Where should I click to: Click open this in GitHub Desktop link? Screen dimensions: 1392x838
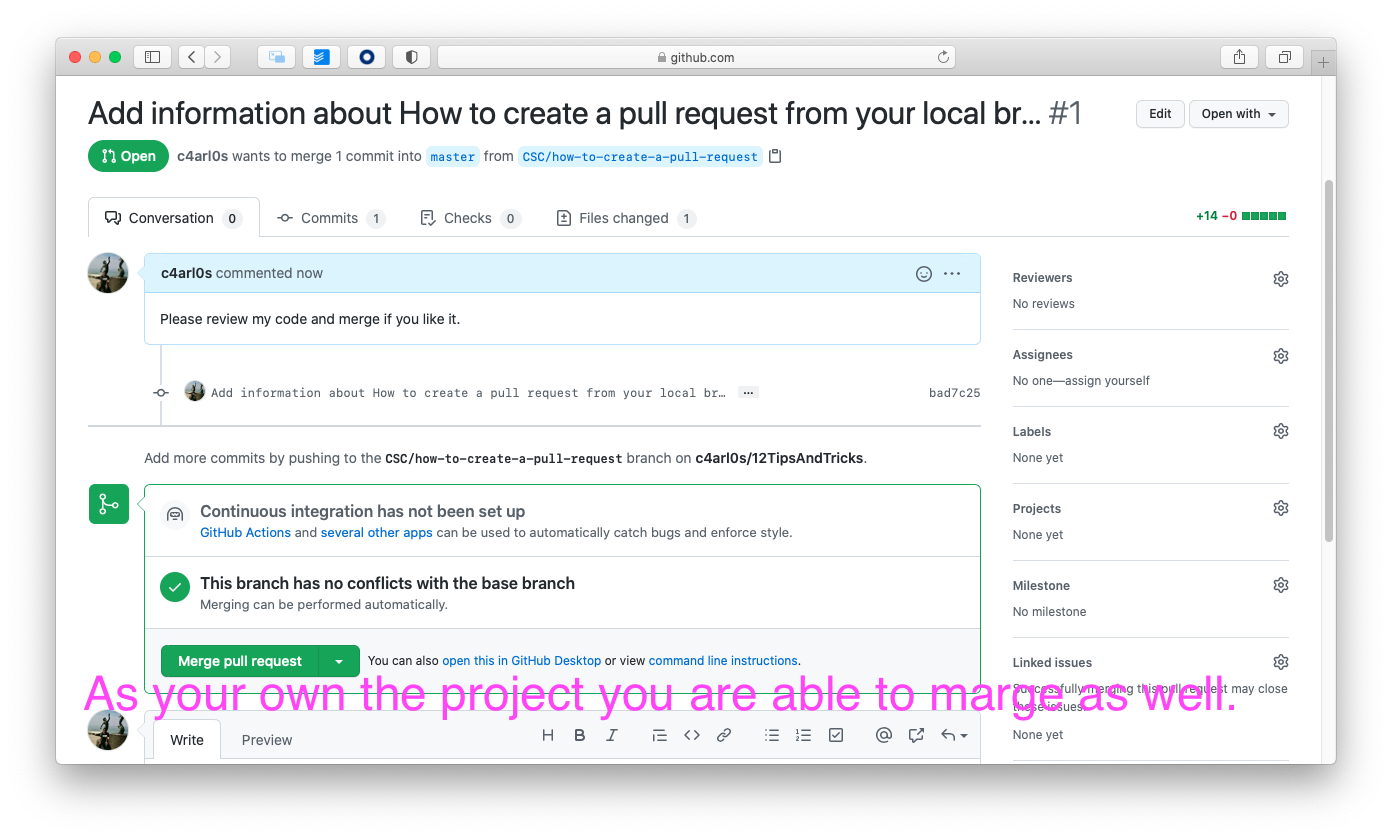click(522, 661)
